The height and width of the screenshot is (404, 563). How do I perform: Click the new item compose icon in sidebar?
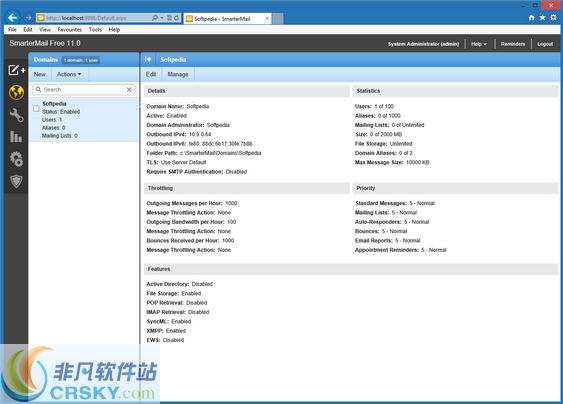coord(17,70)
